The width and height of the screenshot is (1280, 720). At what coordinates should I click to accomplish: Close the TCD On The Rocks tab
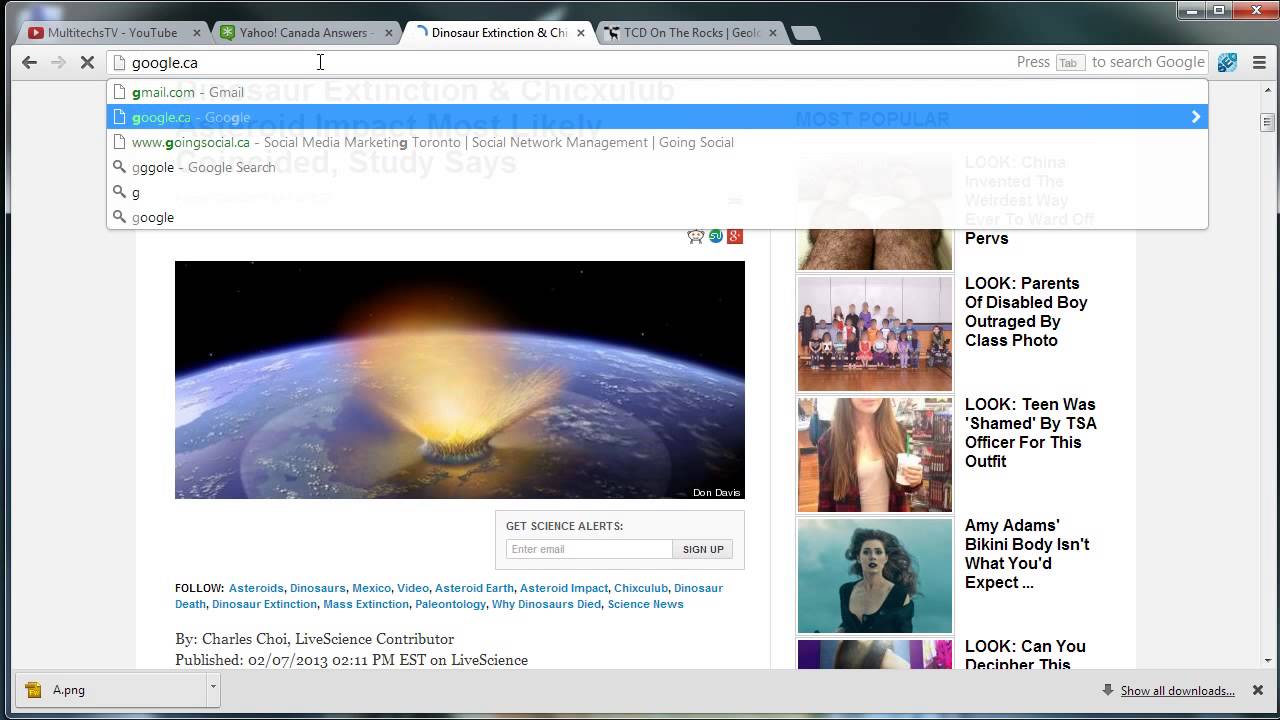[773, 33]
